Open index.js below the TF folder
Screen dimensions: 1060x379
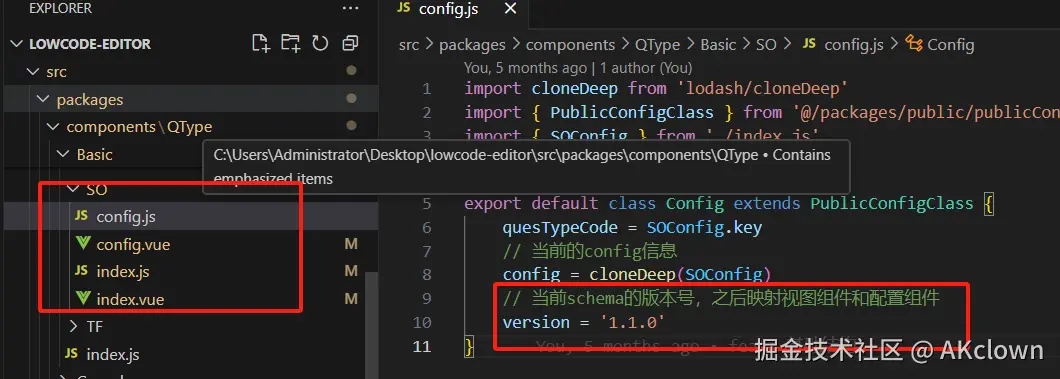[113, 355]
